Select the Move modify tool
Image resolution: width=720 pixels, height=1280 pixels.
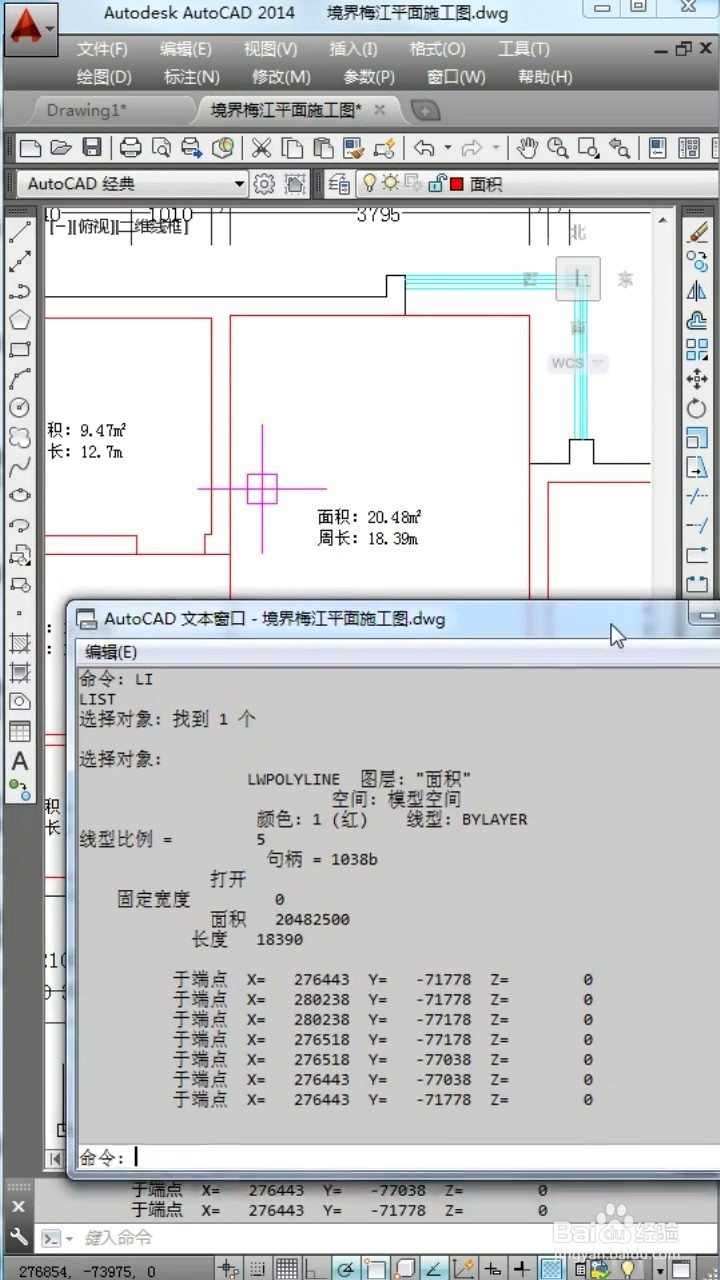pos(697,379)
